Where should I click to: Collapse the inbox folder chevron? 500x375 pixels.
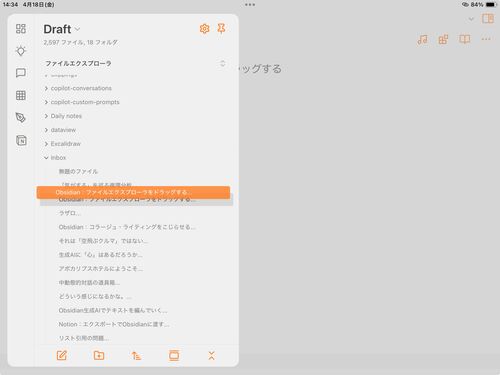[x=46, y=158]
